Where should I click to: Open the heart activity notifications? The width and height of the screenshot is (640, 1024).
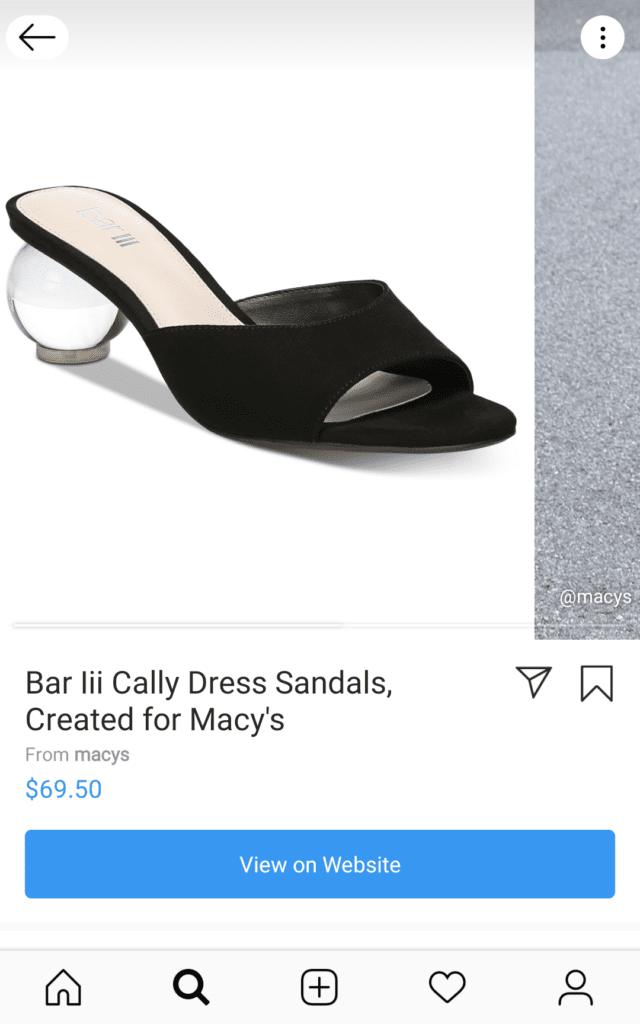447,986
